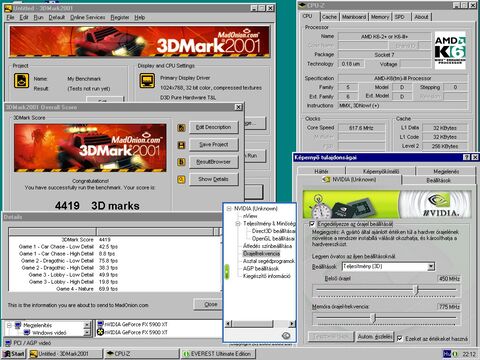Click the Edit Description button

[x=214, y=127]
